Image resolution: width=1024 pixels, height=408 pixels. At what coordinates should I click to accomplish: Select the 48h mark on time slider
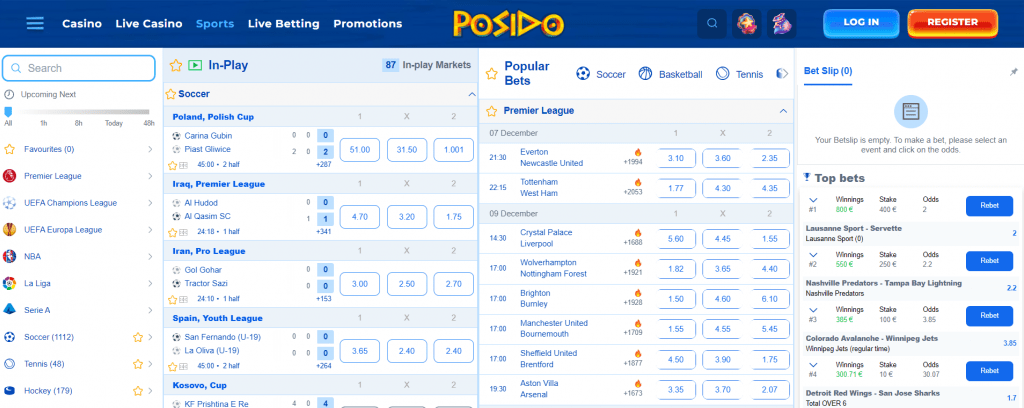pyautogui.click(x=149, y=123)
